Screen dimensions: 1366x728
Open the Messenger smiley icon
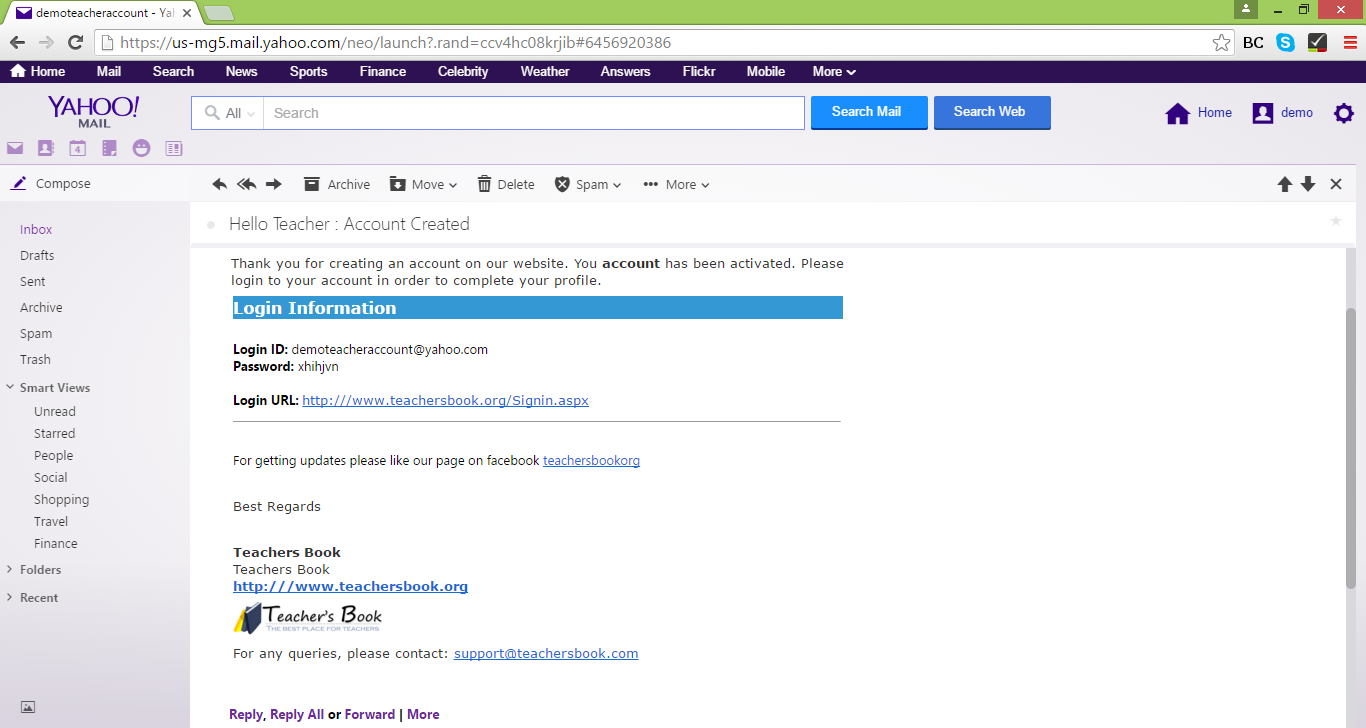pyautogui.click(x=141, y=148)
